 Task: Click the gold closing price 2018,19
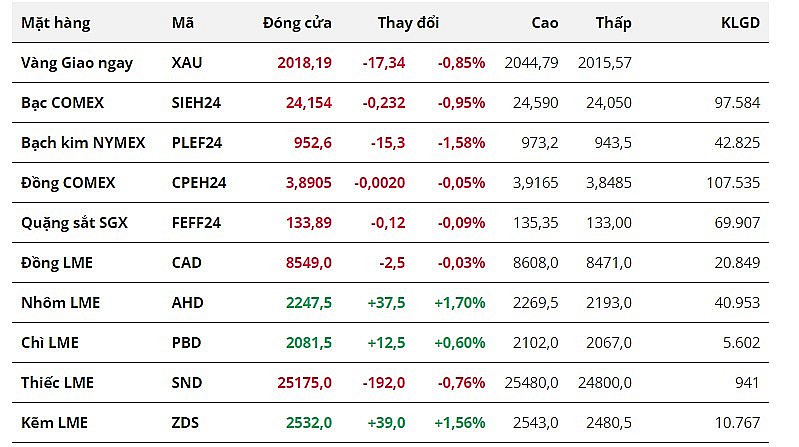point(304,62)
